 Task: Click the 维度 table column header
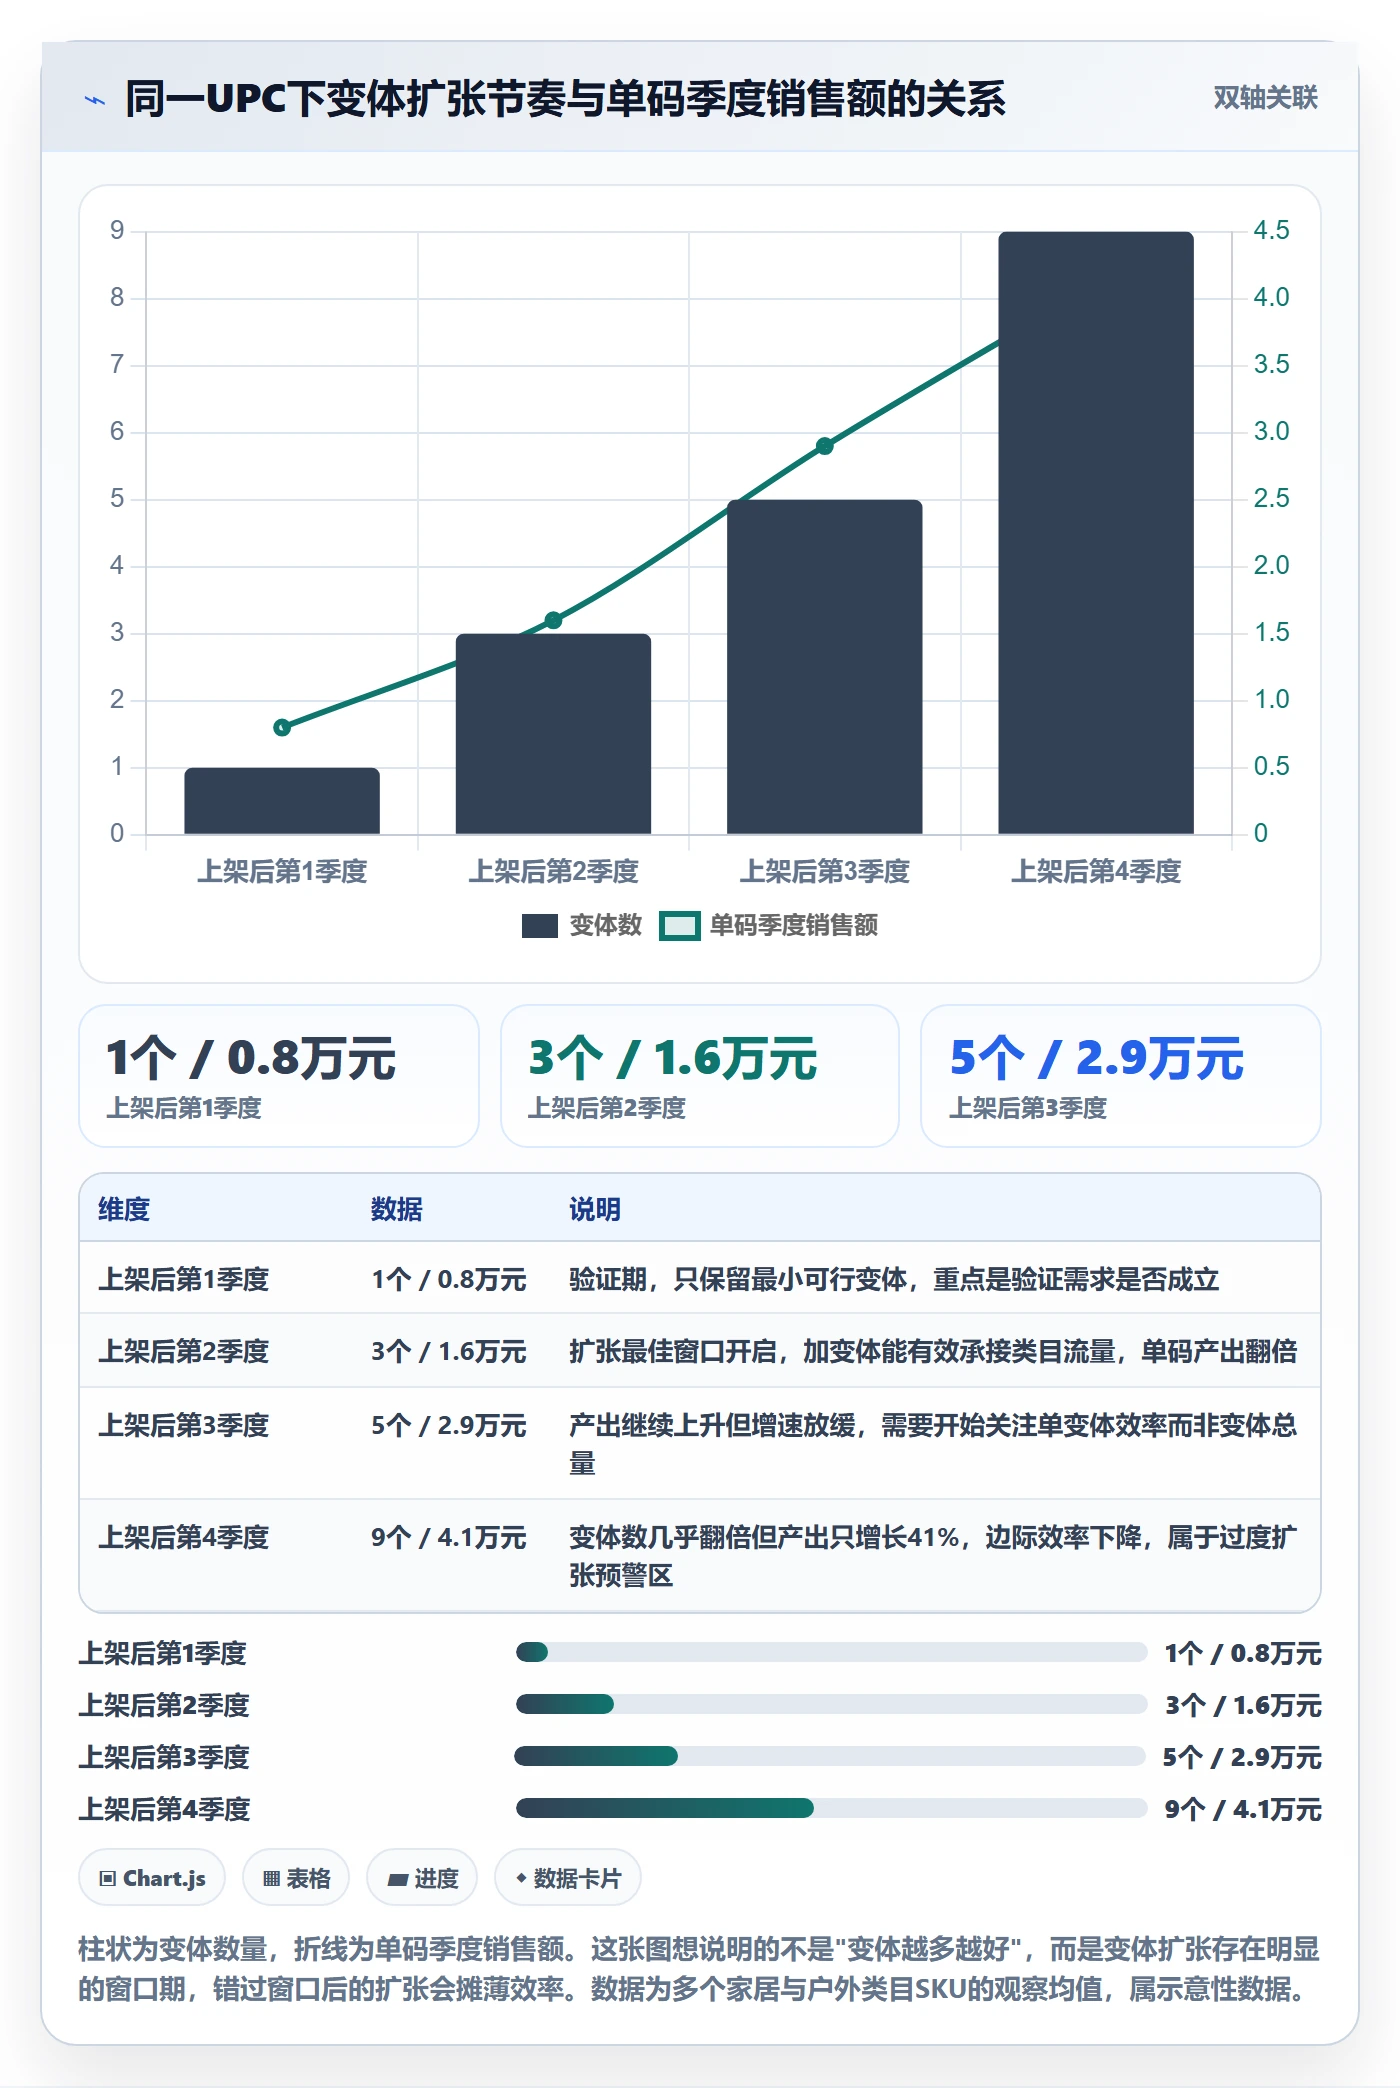pos(124,1209)
